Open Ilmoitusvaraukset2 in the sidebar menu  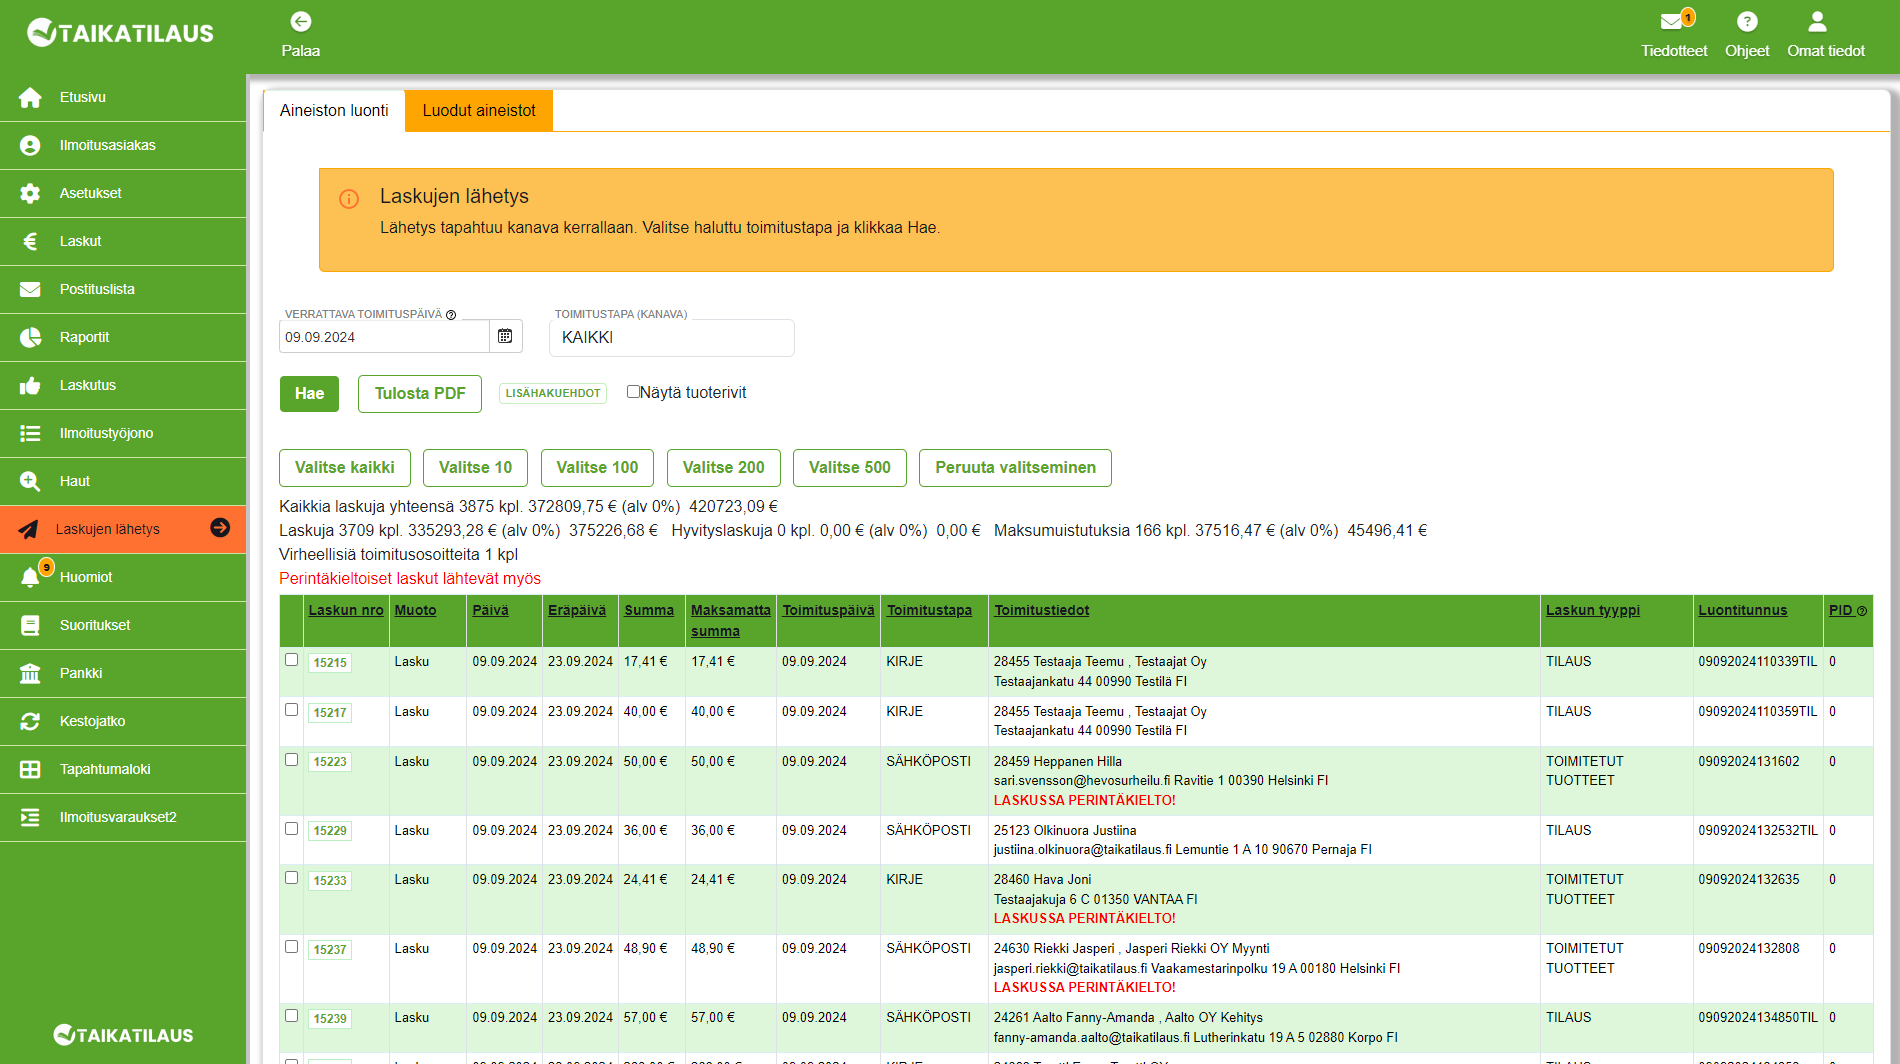pos(123,817)
